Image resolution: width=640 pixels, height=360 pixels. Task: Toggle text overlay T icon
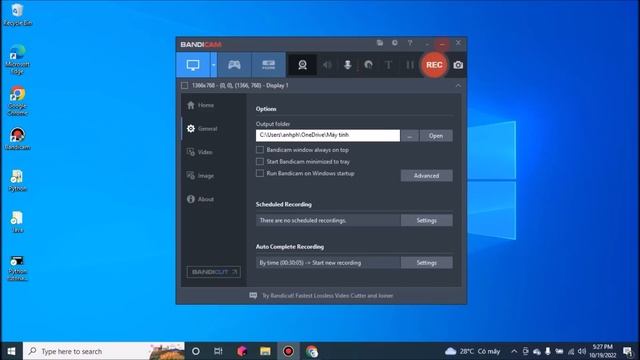pyautogui.click(x=389, y=65)
